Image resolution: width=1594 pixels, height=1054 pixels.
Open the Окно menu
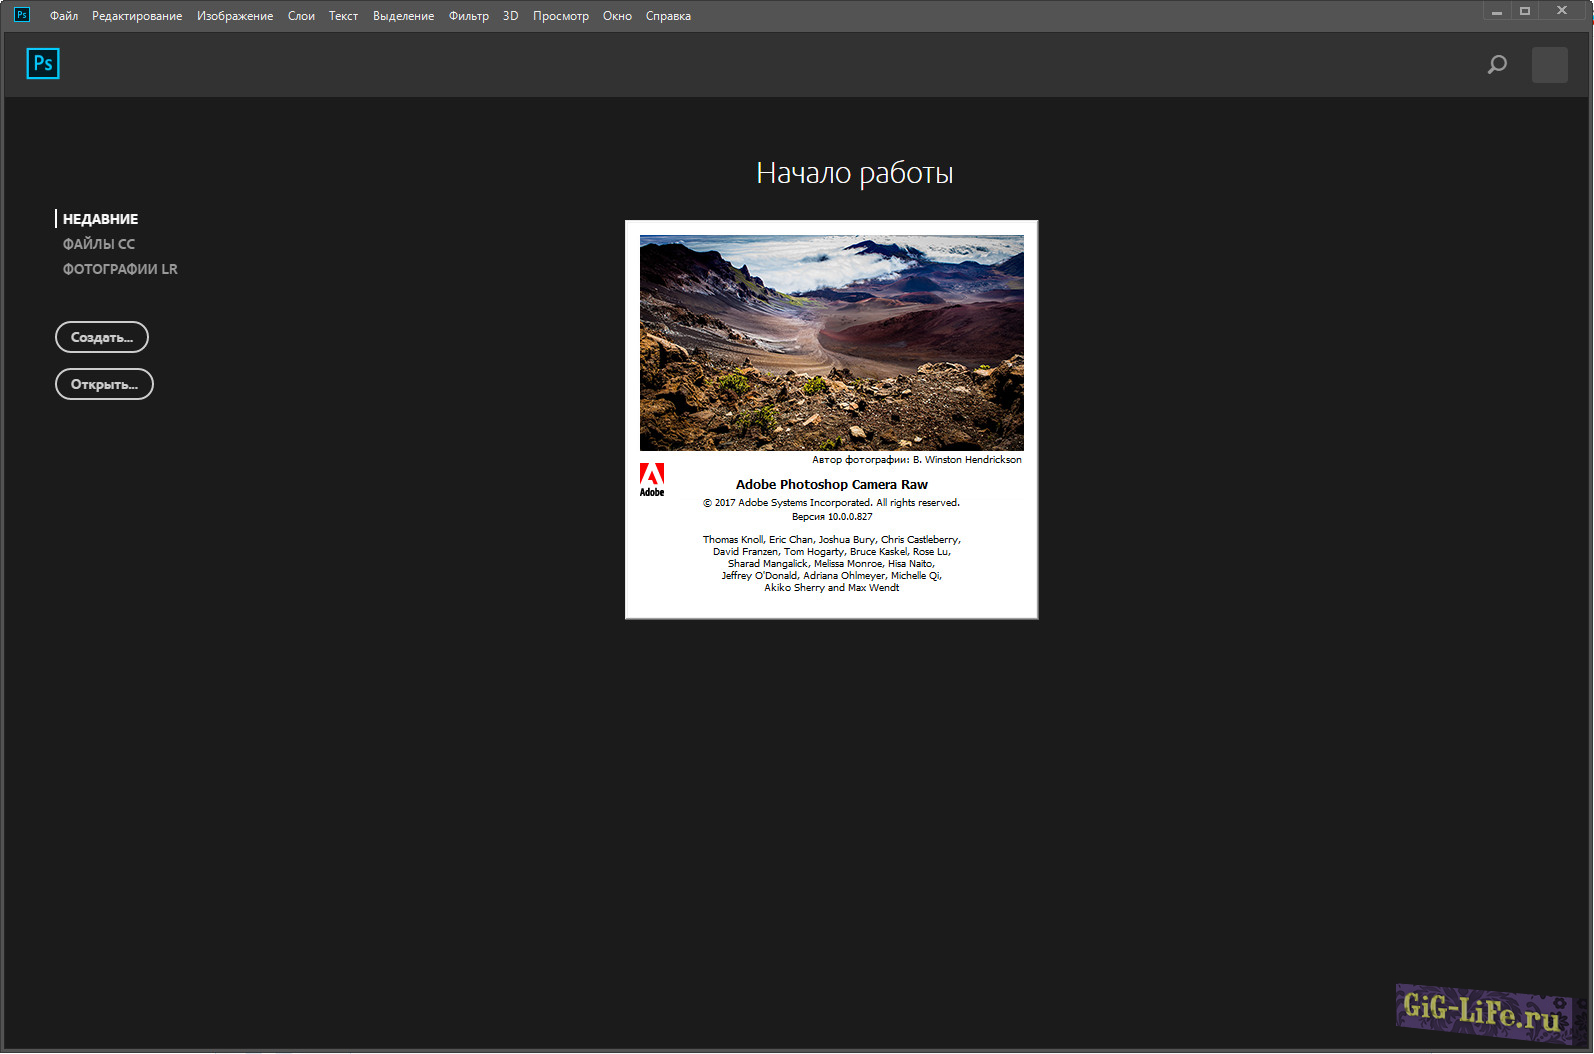617,16
